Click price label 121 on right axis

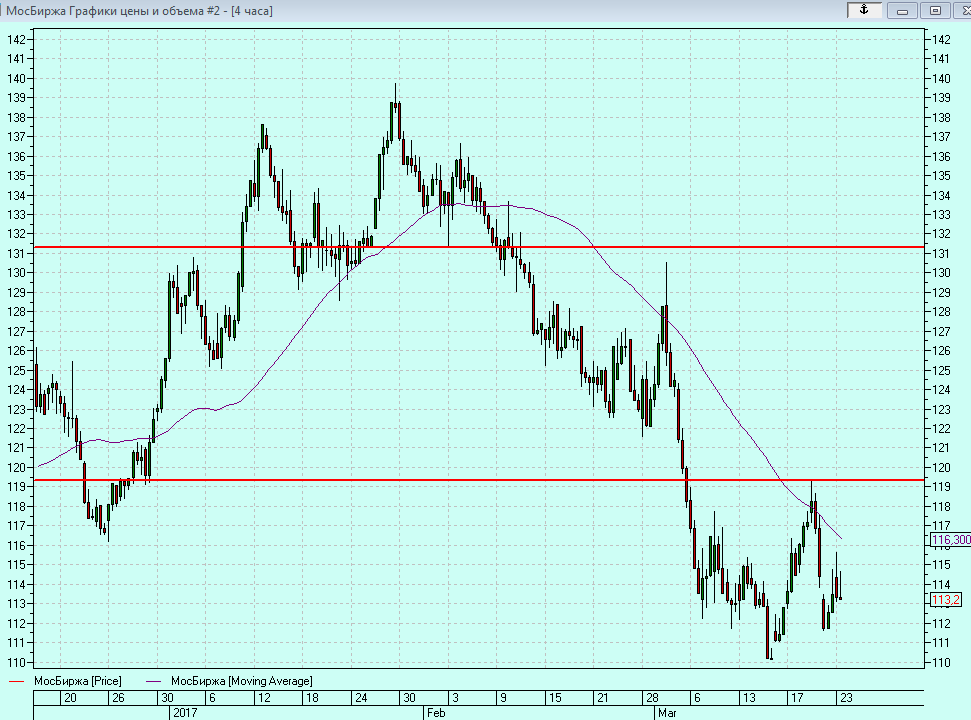[941, 448]
